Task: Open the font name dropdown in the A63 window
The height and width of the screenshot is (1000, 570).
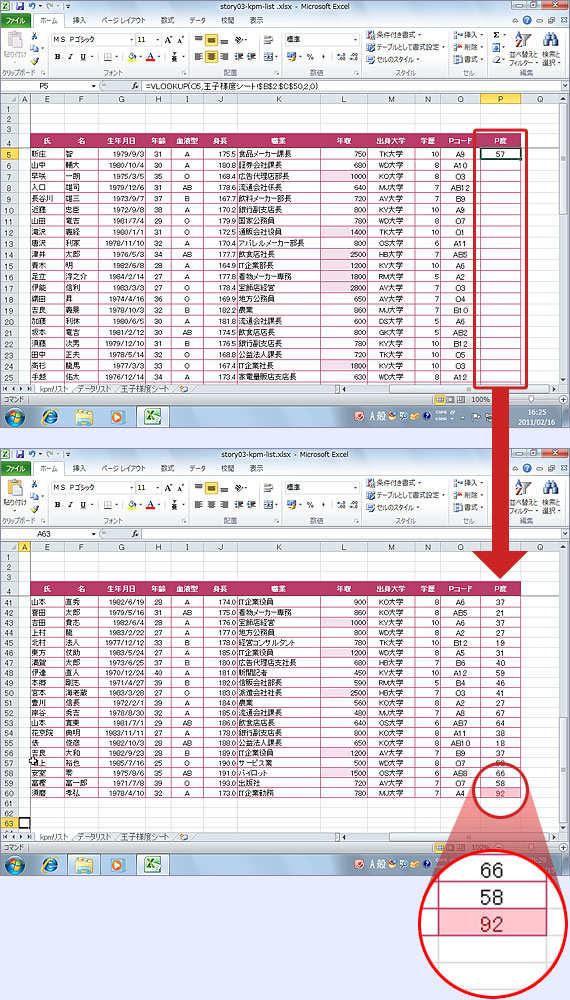Action: coord(131,487)
